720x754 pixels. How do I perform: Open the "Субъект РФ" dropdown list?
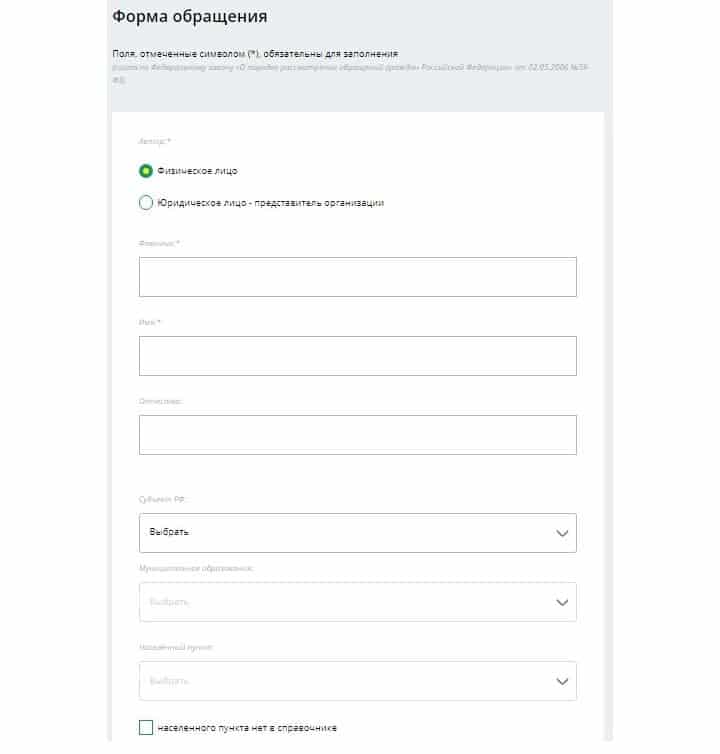click(x=357, y=533)
